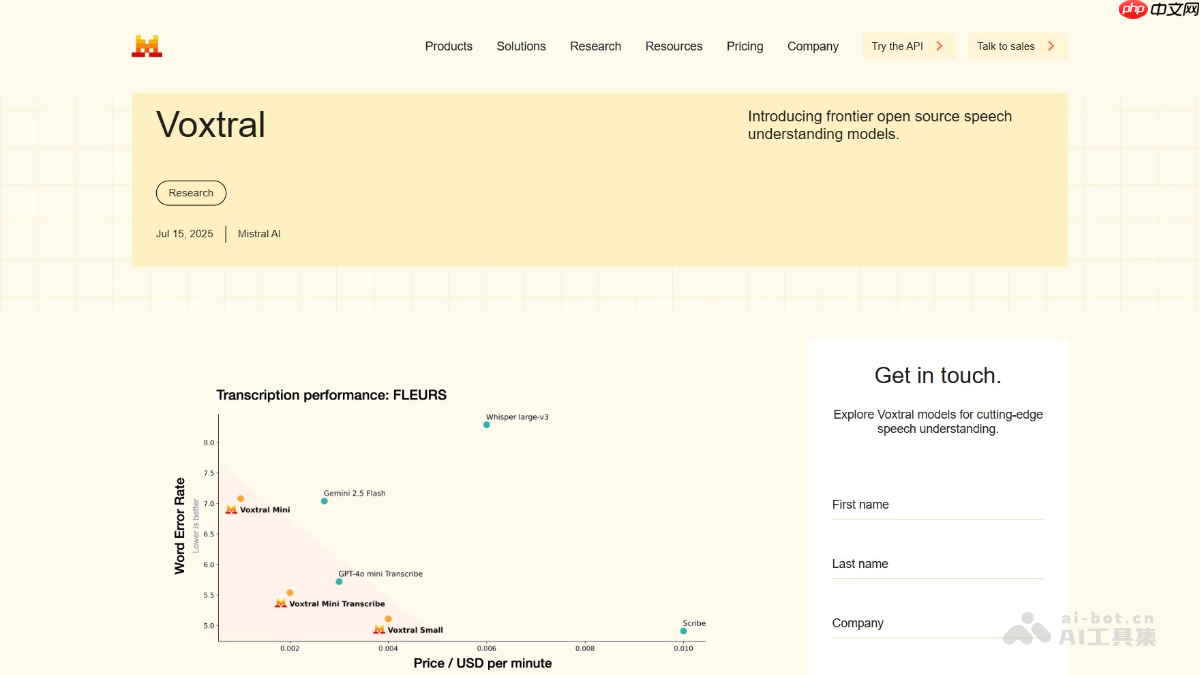Click the Whisper large-v3 data point
The height and width of the screenshot is (675, 1200).
click(487, 425)
